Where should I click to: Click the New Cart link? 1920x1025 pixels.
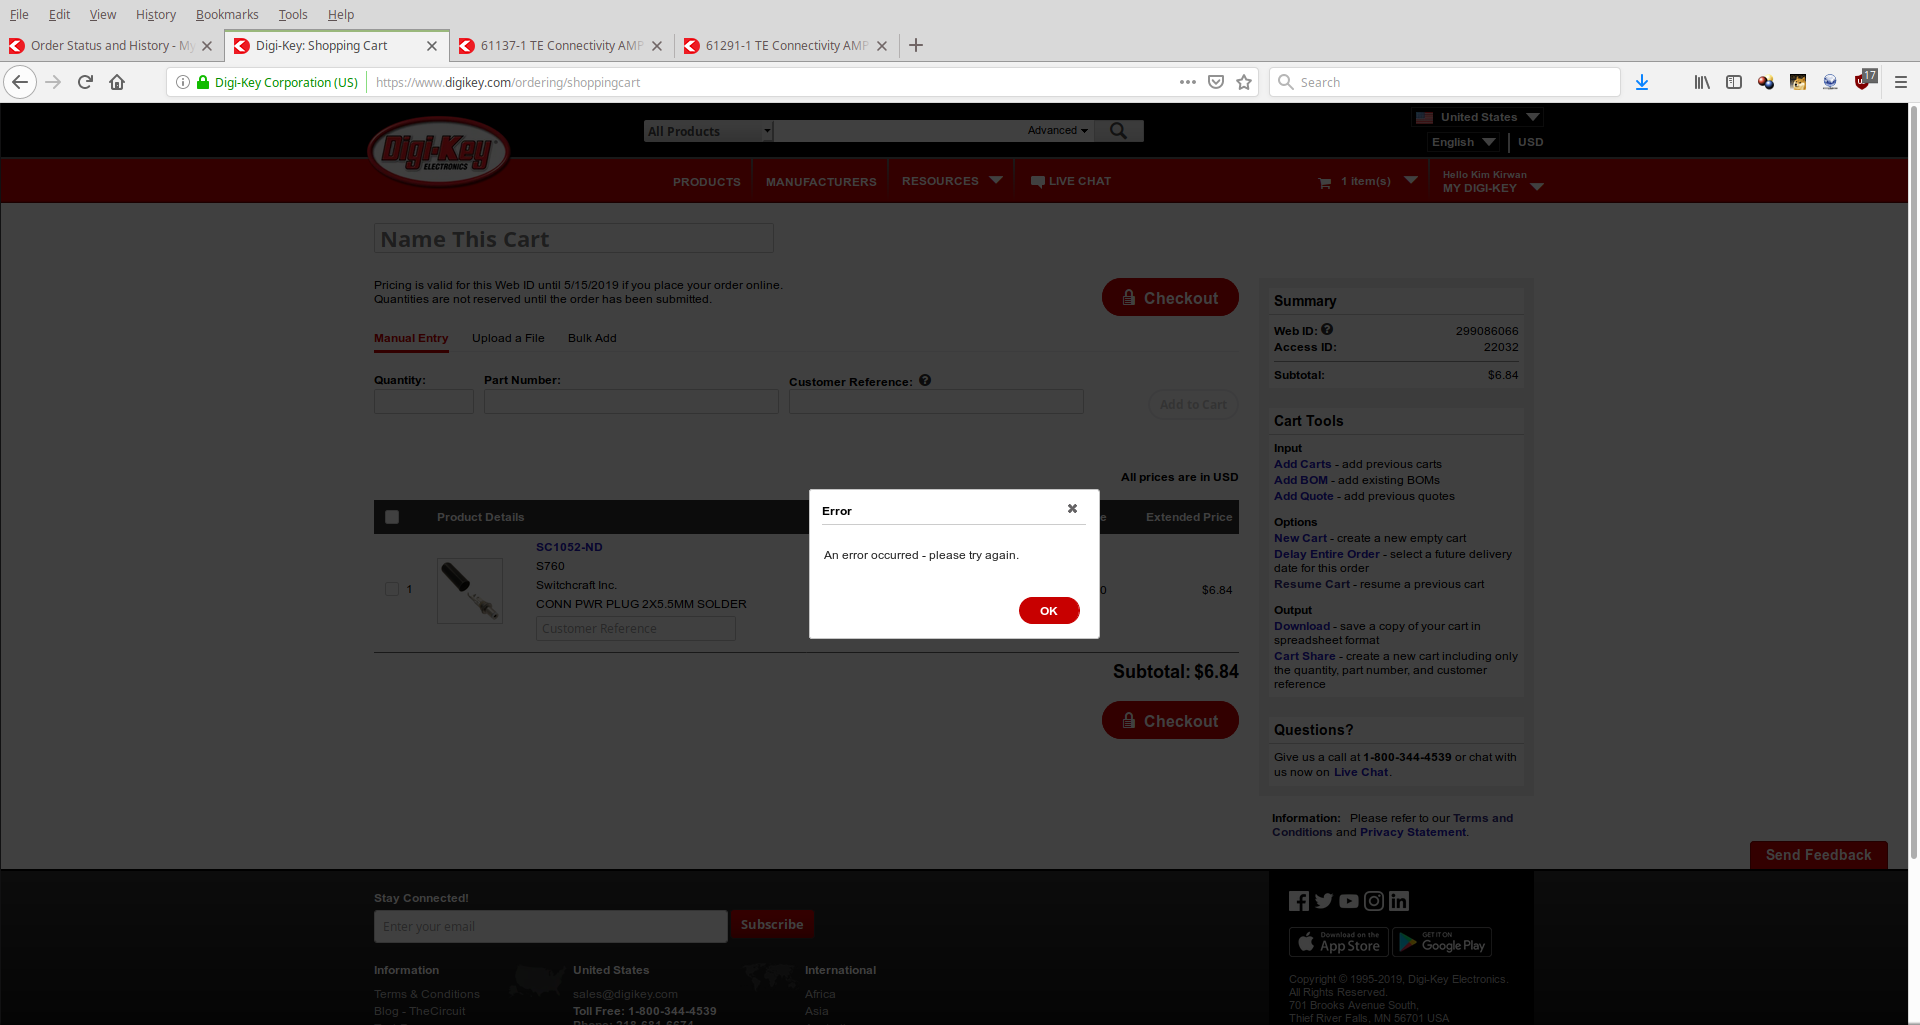pos(1300,538)
